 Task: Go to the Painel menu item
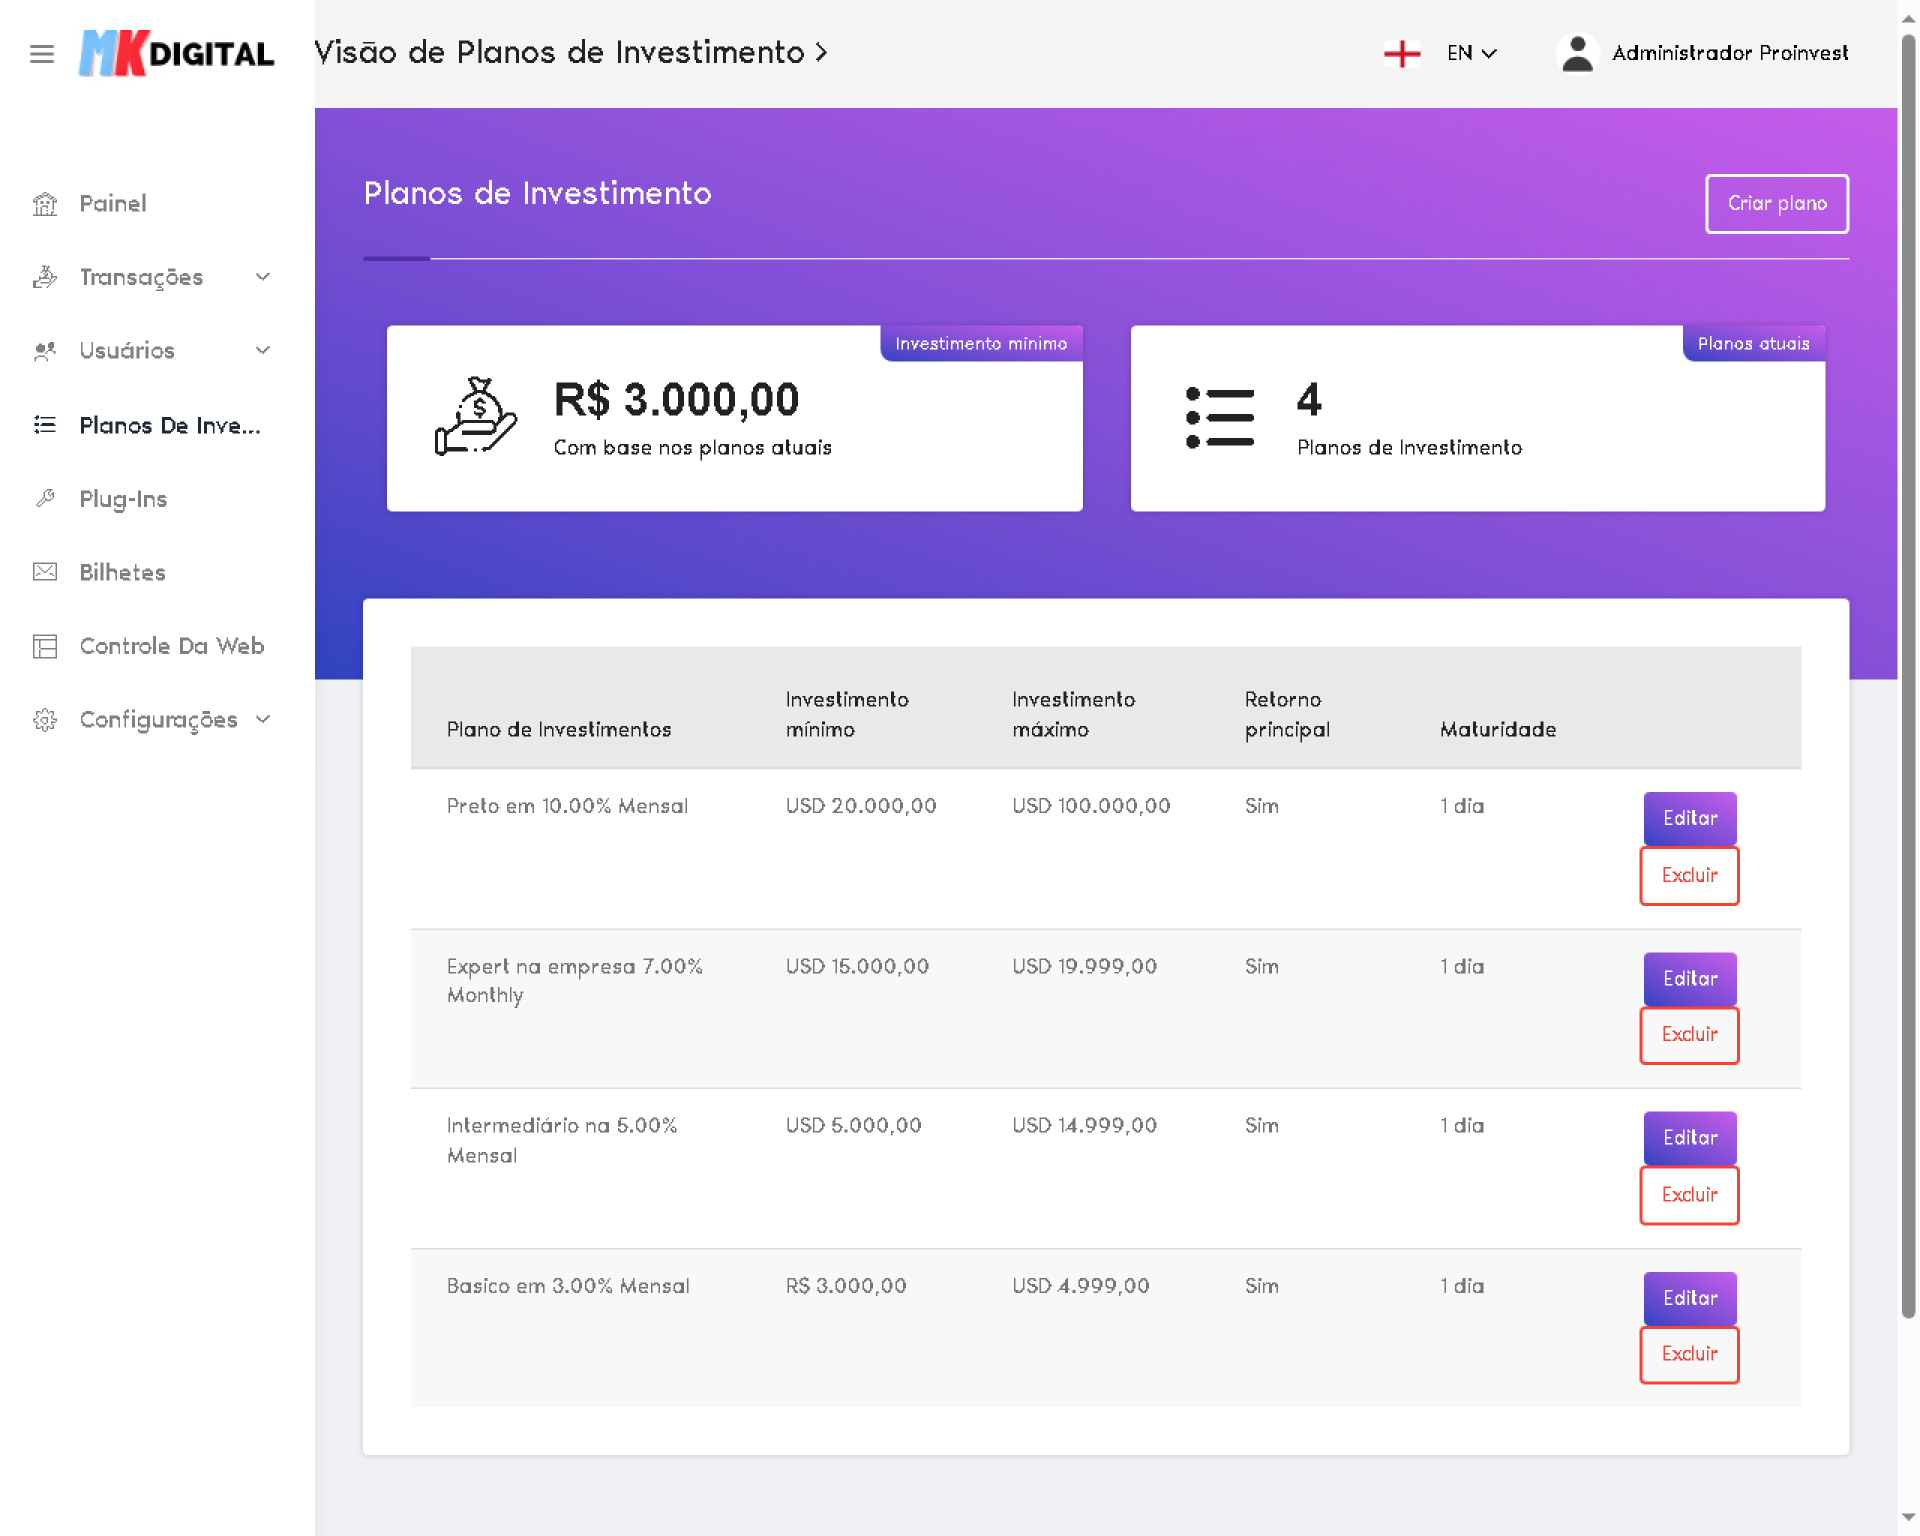point(112,204)
